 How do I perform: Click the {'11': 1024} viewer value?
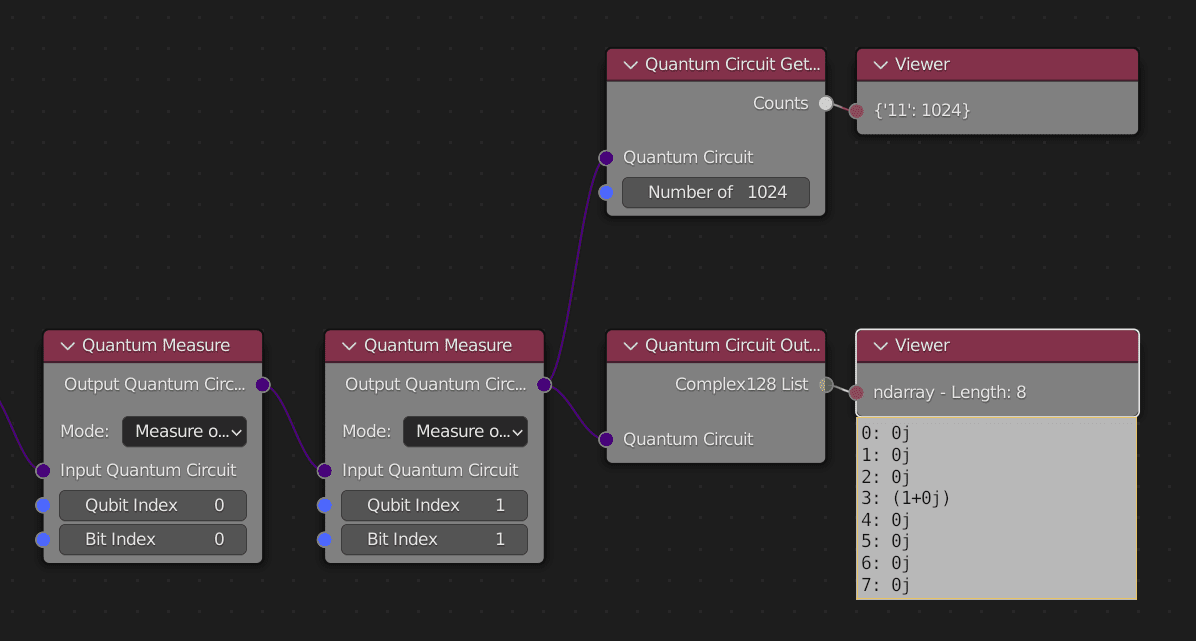tap(922, 111)
